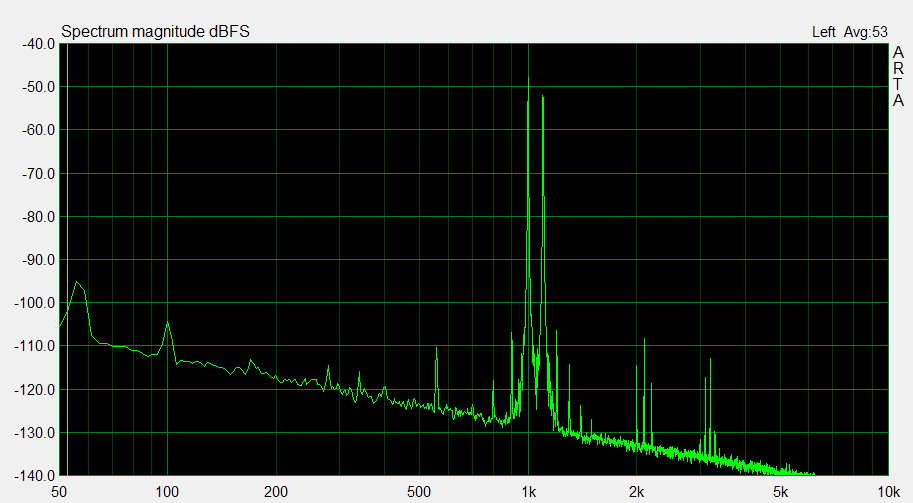The image size is (913, 503).
Task: Click the -130.0 y-axis value
Action: point(35,433)
